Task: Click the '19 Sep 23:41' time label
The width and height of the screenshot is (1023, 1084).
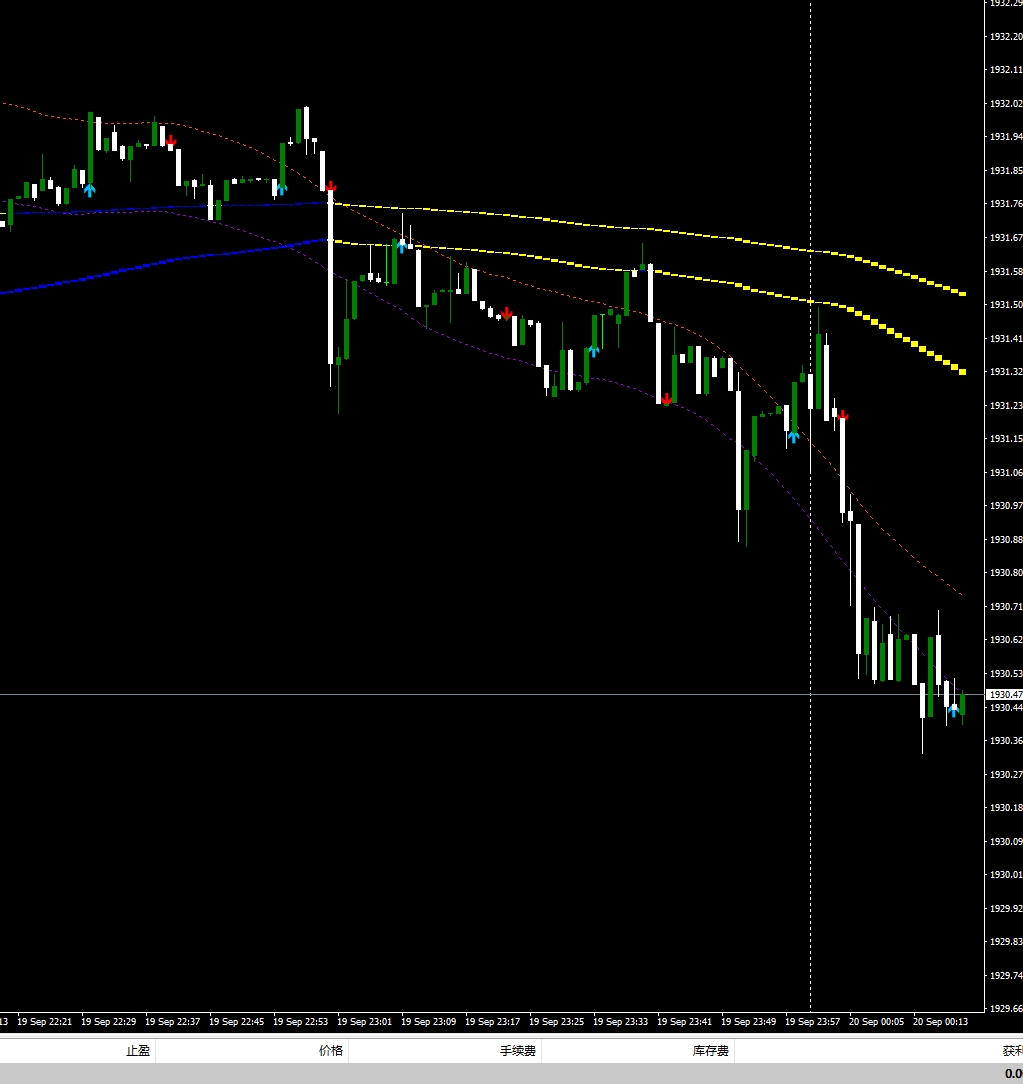Action: coord(684,1021)
